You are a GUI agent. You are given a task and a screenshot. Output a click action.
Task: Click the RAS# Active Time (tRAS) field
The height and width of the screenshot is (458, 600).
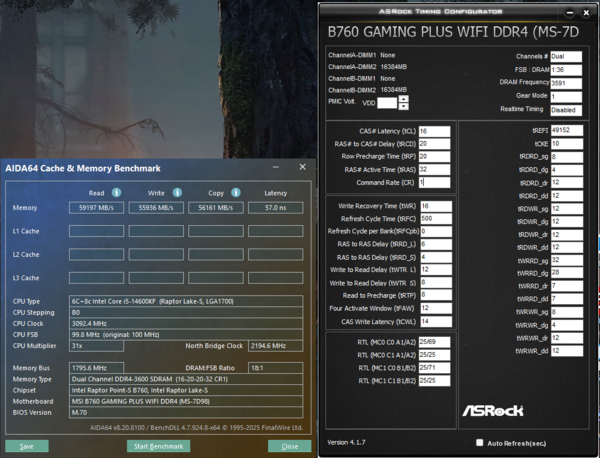pos(434,170)
